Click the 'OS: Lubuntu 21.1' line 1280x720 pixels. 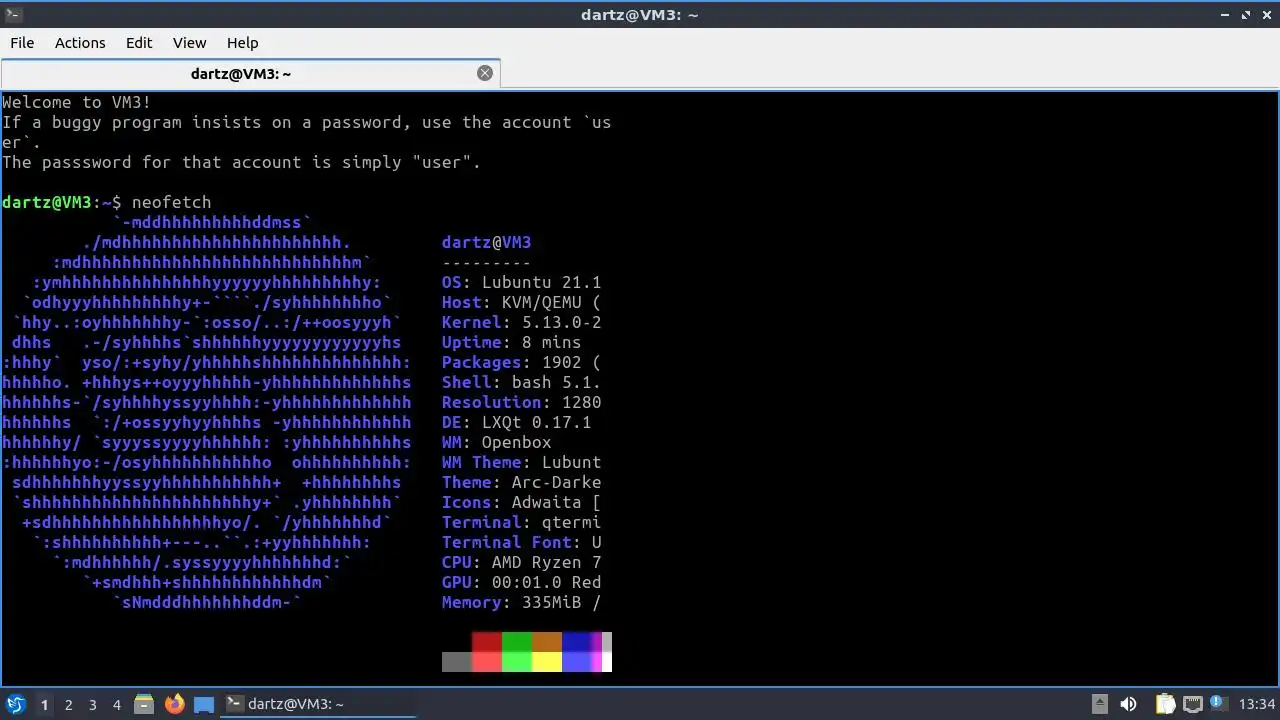(522, 282)
